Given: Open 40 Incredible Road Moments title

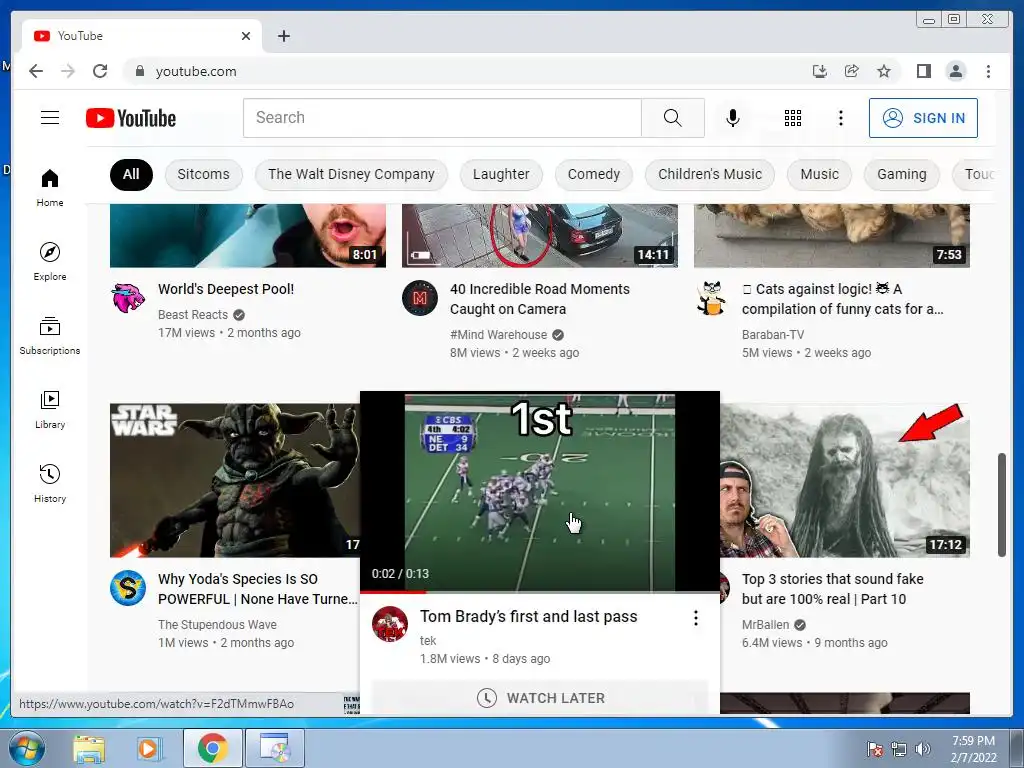Looking at the screenshot, I should pos(540,299).
